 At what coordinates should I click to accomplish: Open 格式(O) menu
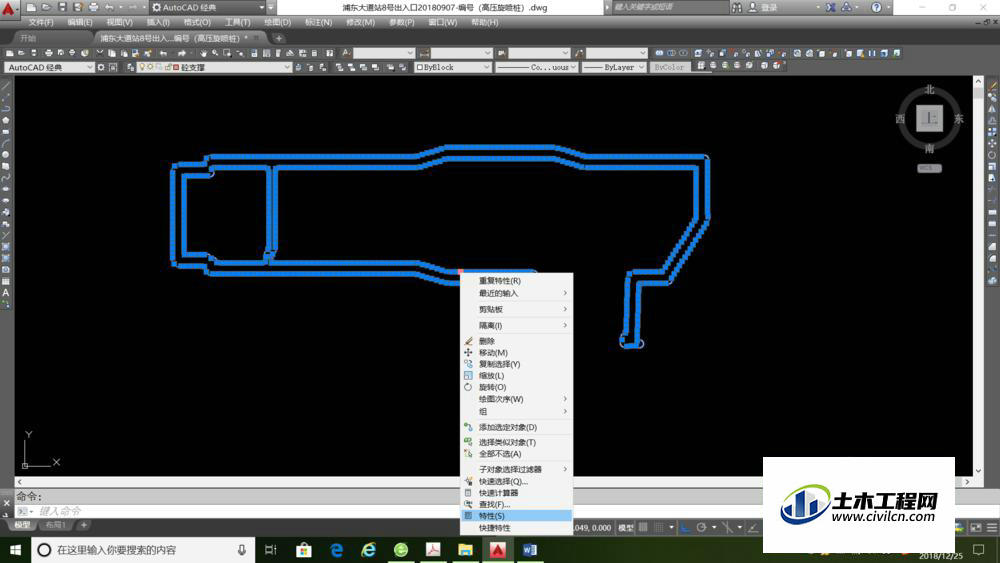pos(197,22)
